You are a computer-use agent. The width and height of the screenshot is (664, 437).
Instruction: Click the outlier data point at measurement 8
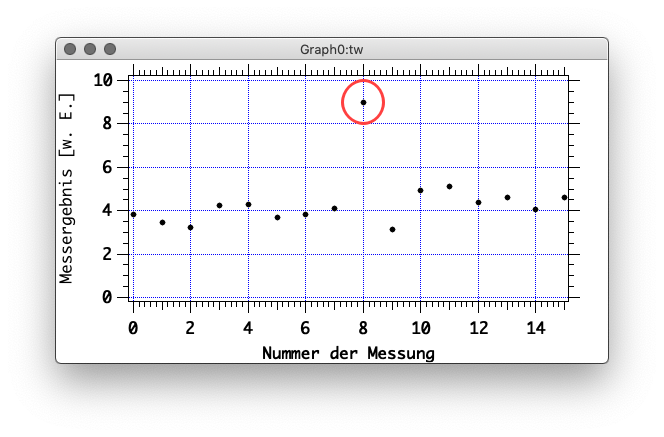(363, 102)
